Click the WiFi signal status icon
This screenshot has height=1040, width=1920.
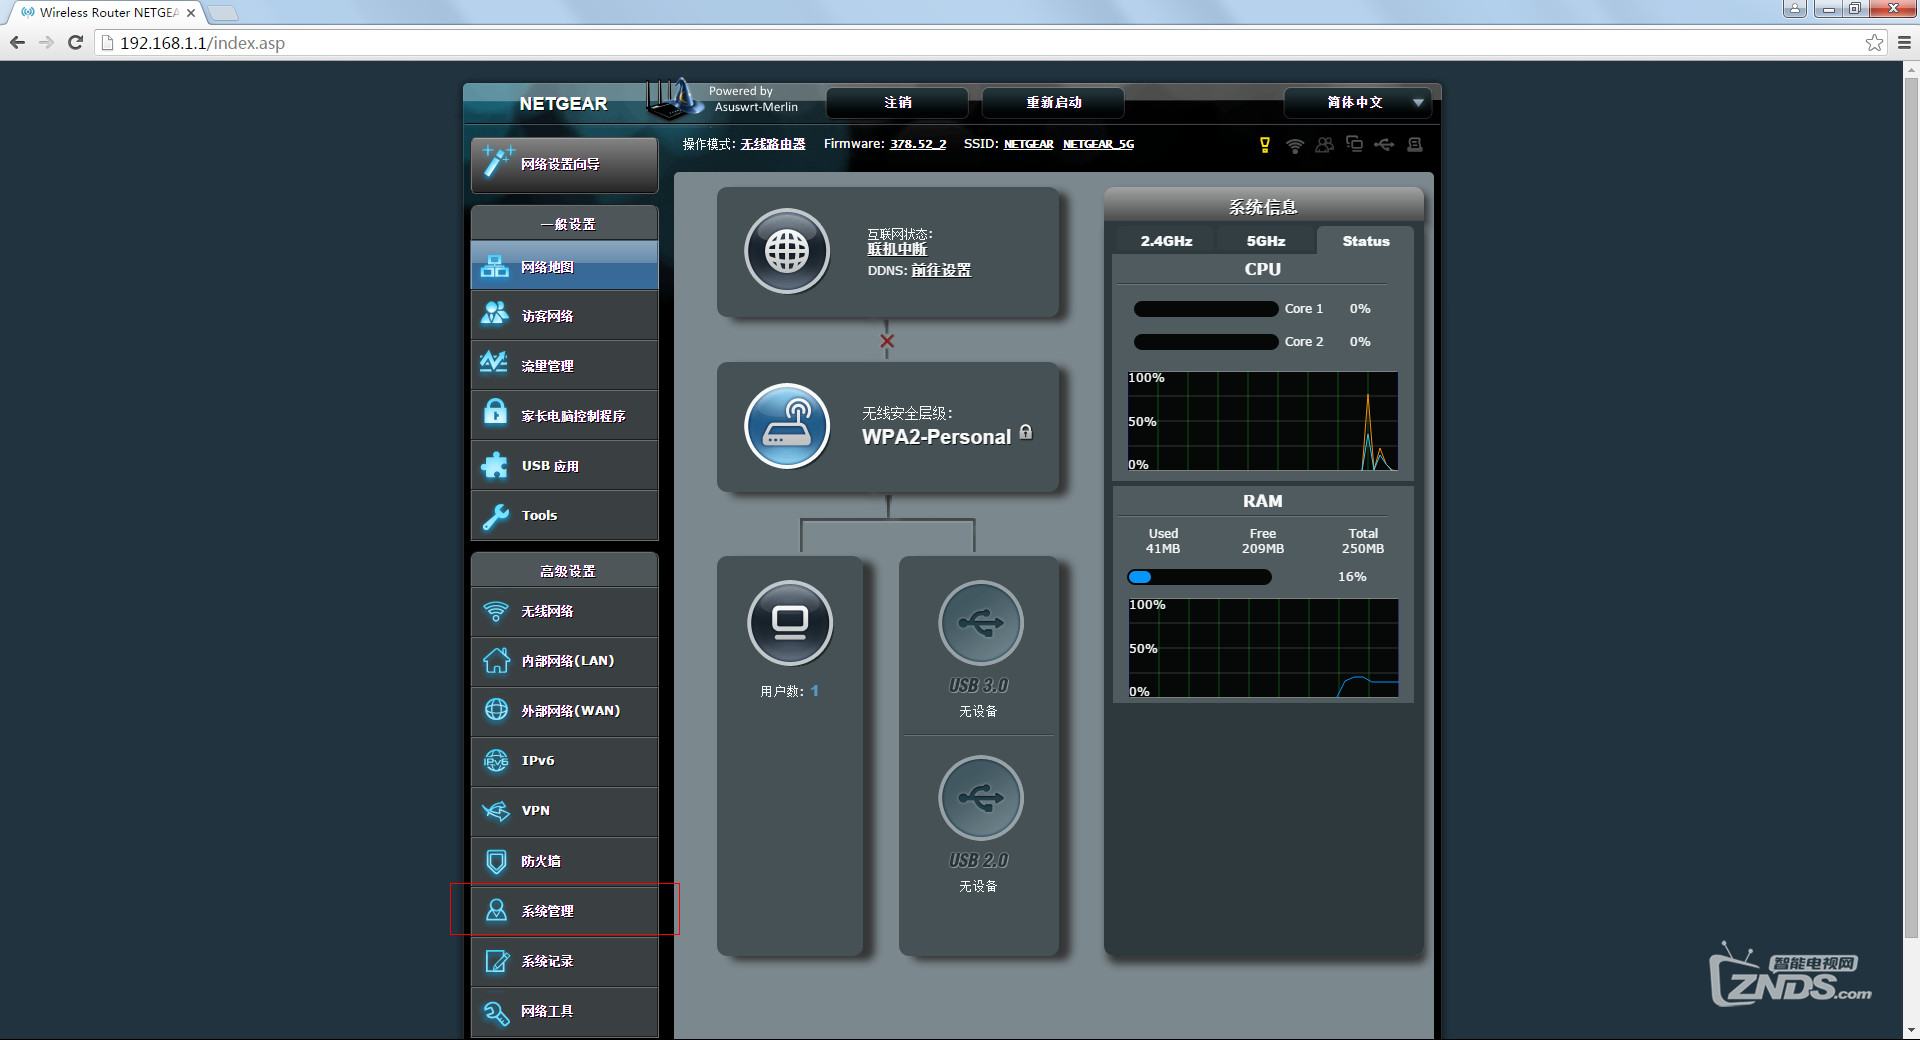(1295, 145)
